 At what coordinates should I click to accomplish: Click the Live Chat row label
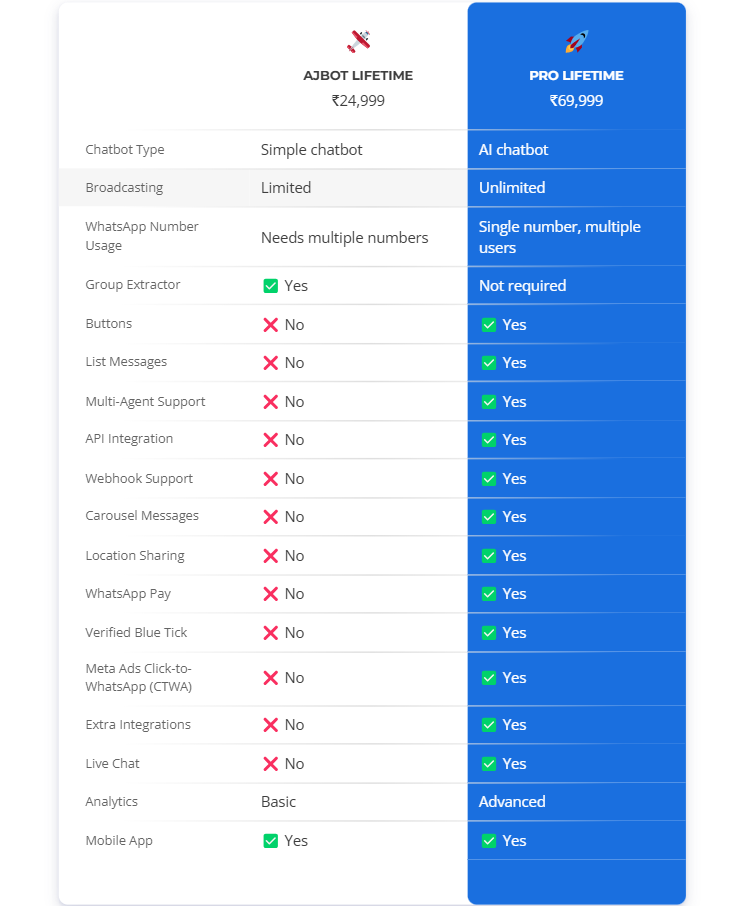click(x=113, y=764)
